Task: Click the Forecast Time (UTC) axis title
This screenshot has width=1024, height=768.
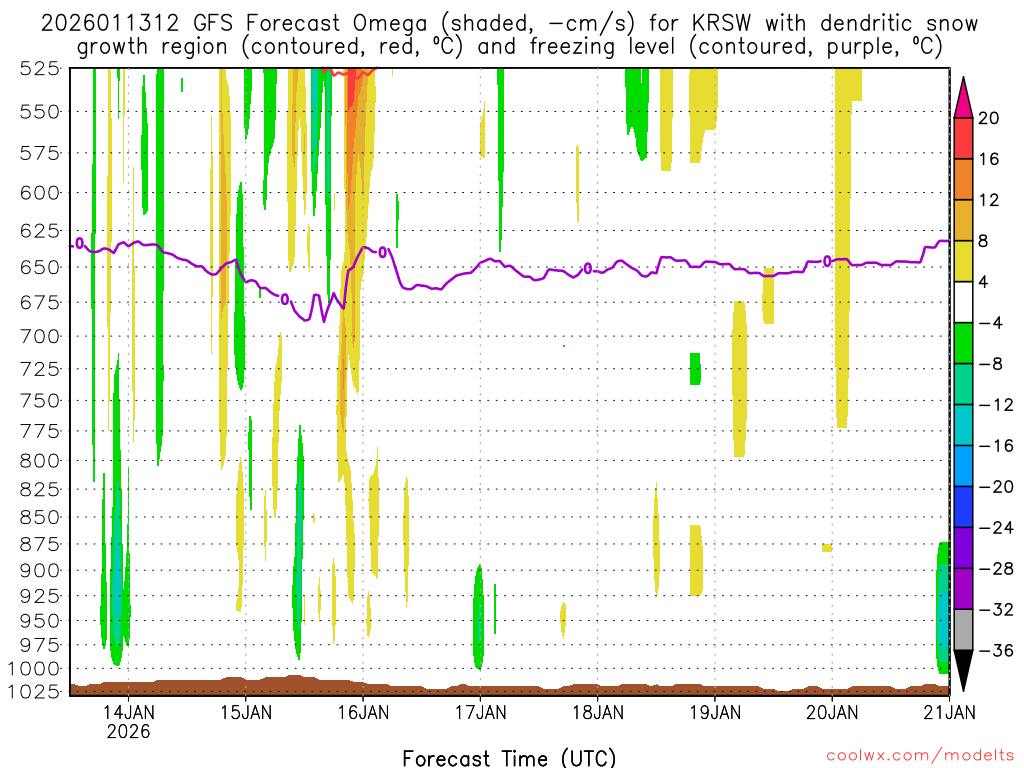Action: click(509, 758)
